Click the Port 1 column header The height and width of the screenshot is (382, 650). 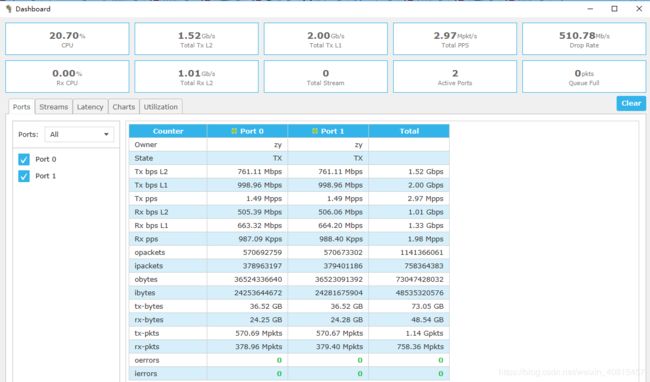click(x=328, y=131)
